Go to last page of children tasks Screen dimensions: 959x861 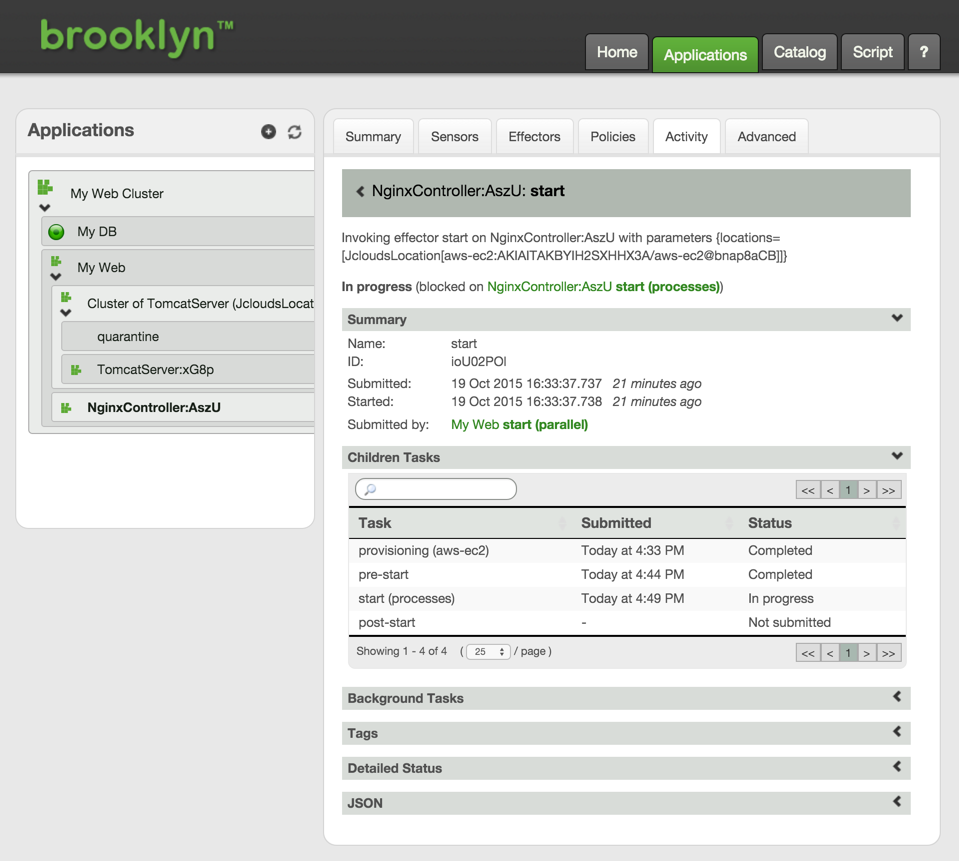tap(888, 490)
